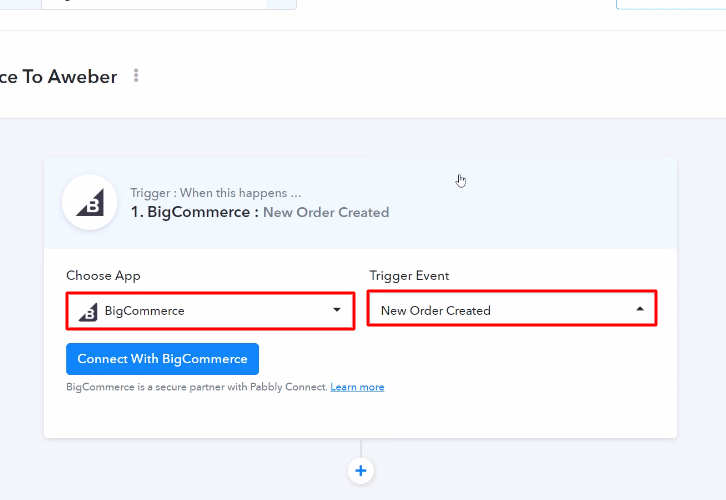Open the three-dot menu beside the workflow title

click(136, 75)
